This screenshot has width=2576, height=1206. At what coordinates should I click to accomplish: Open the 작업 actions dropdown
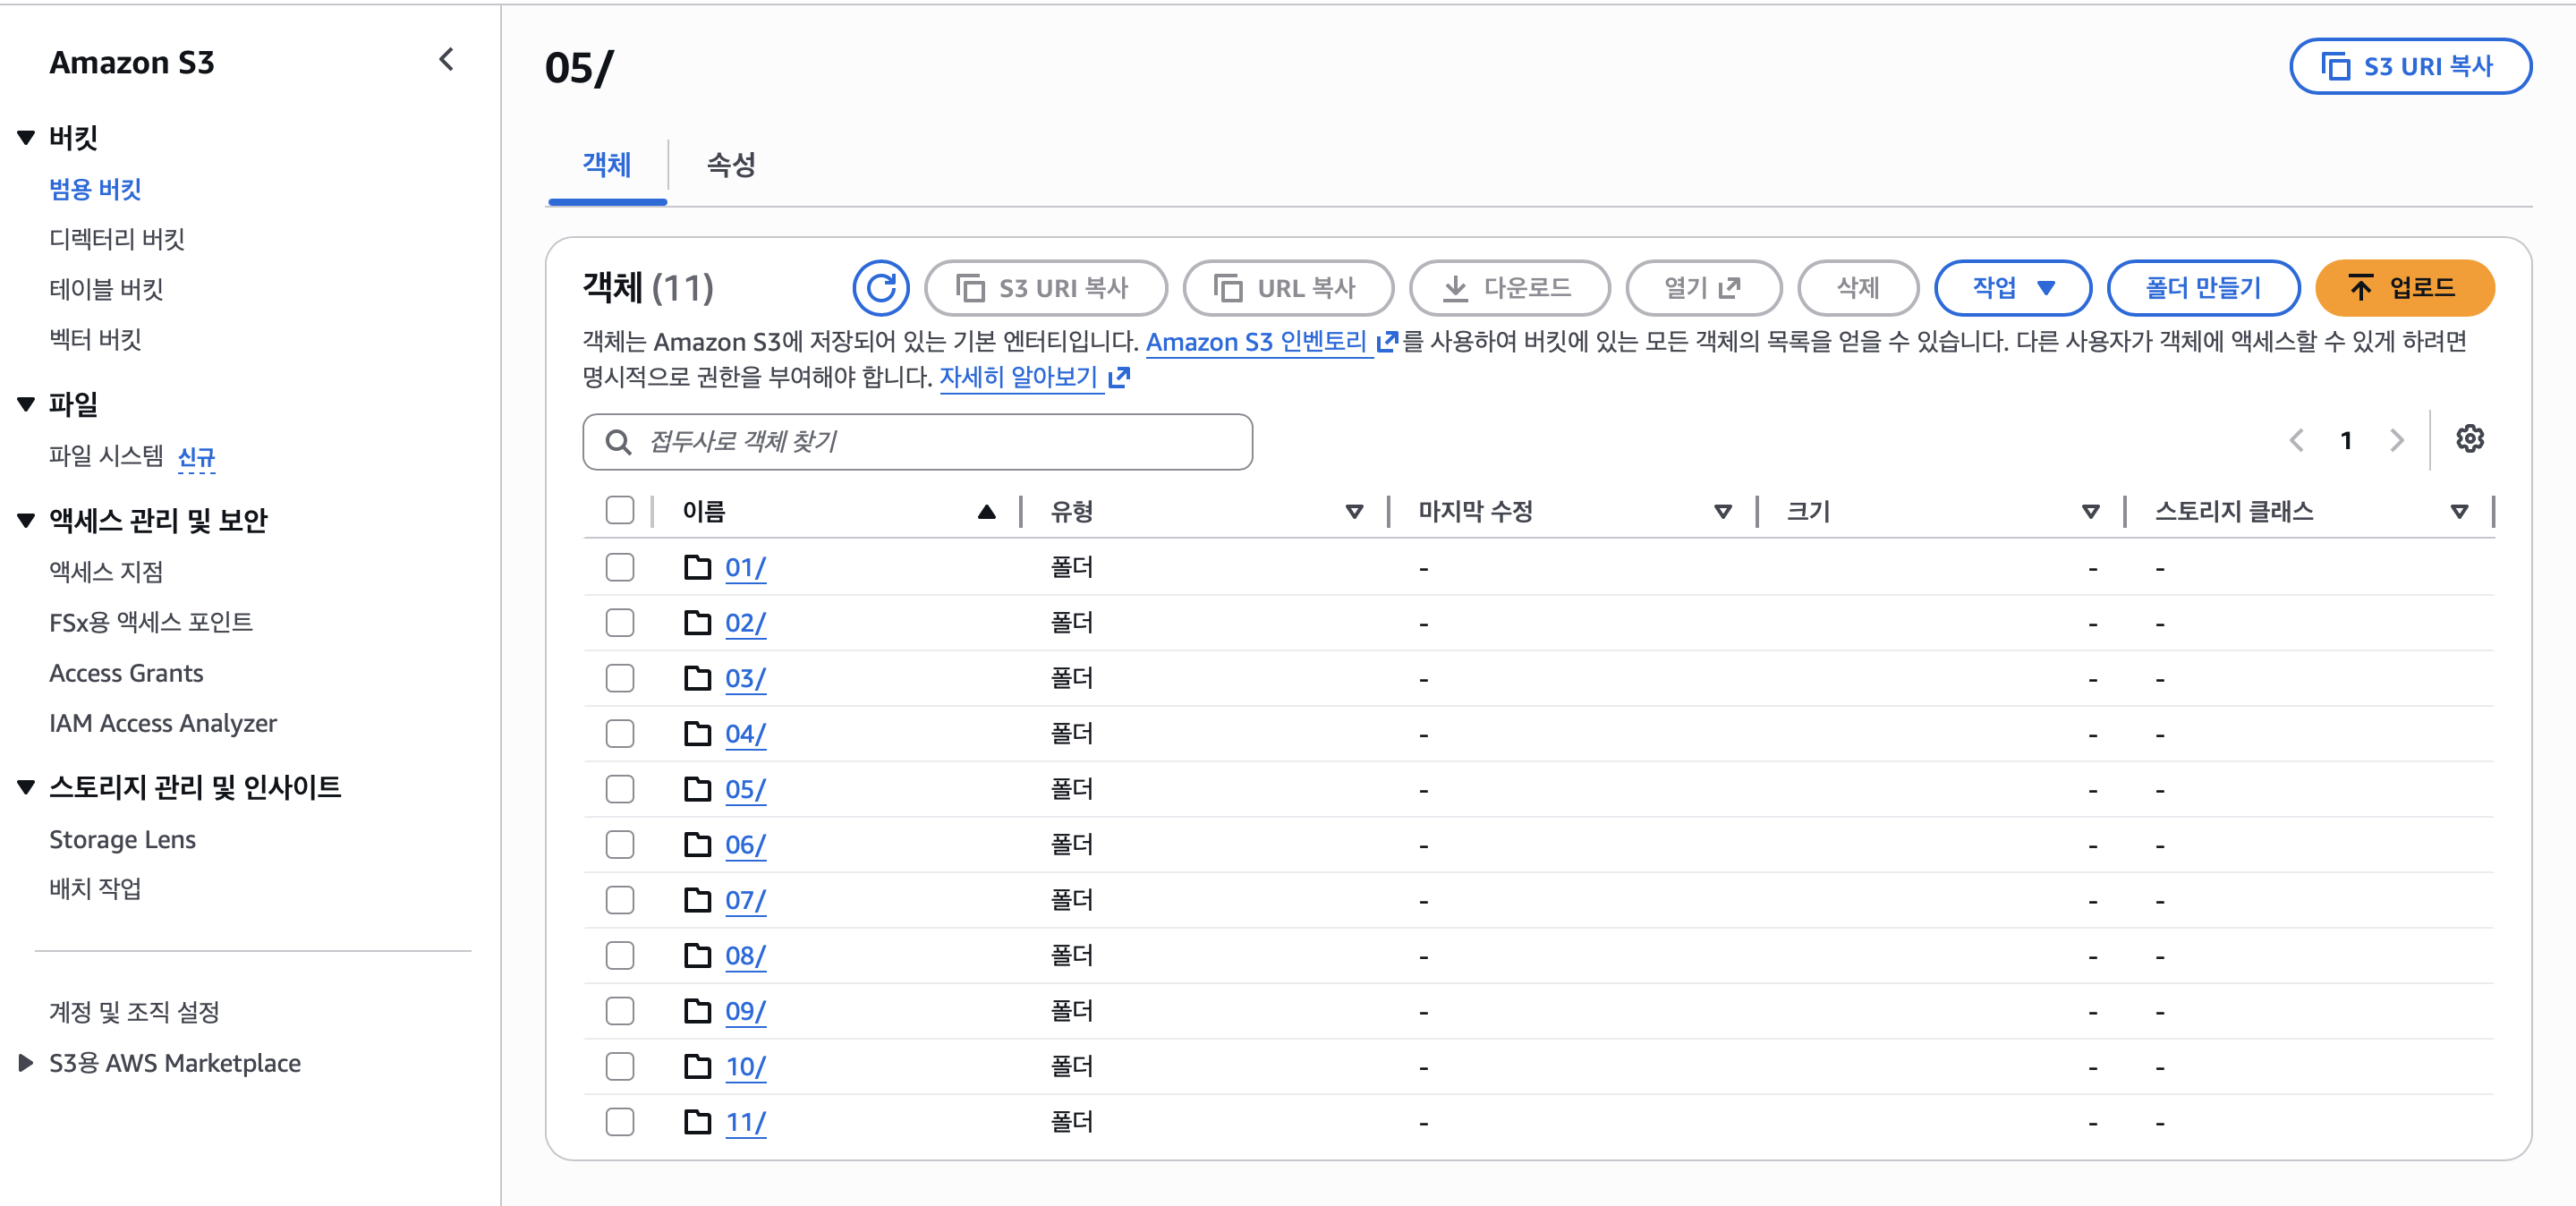point(2012,288)
